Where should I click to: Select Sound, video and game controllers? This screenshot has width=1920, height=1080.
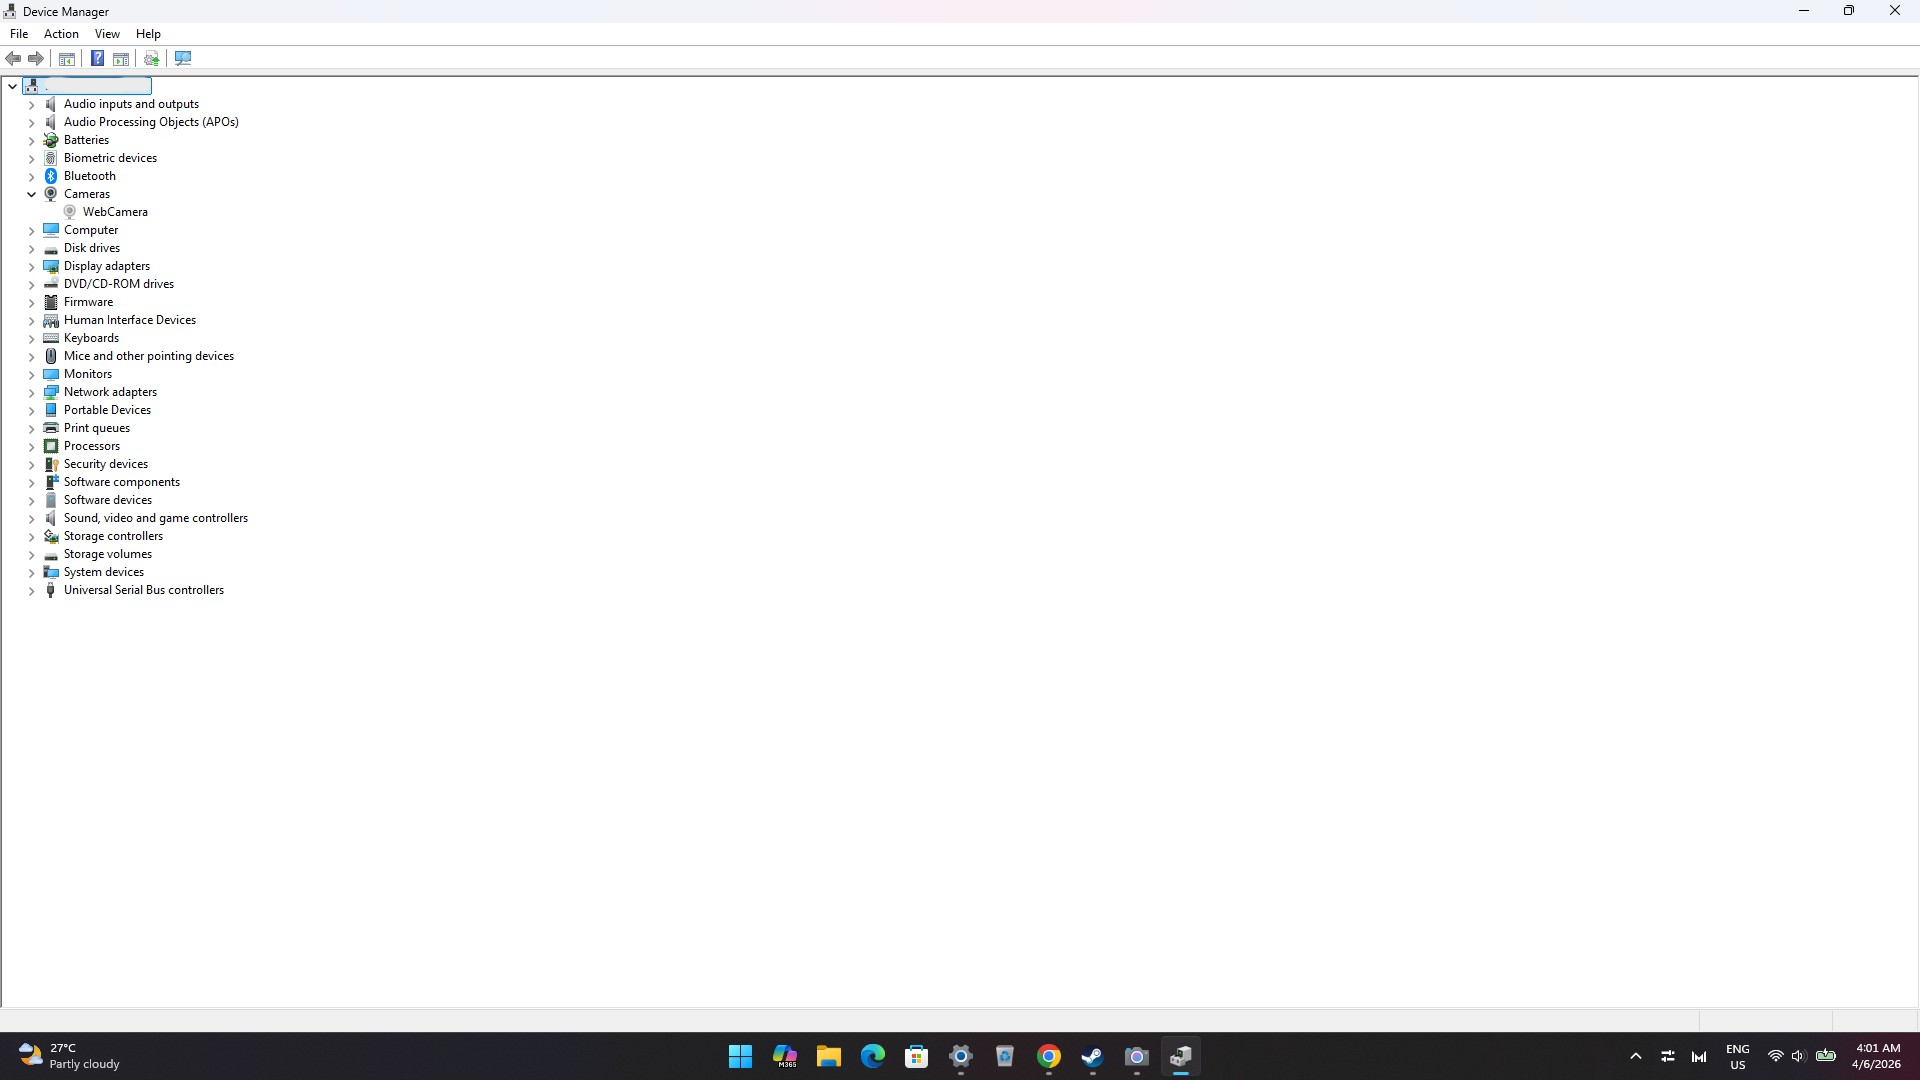point(155,518)
